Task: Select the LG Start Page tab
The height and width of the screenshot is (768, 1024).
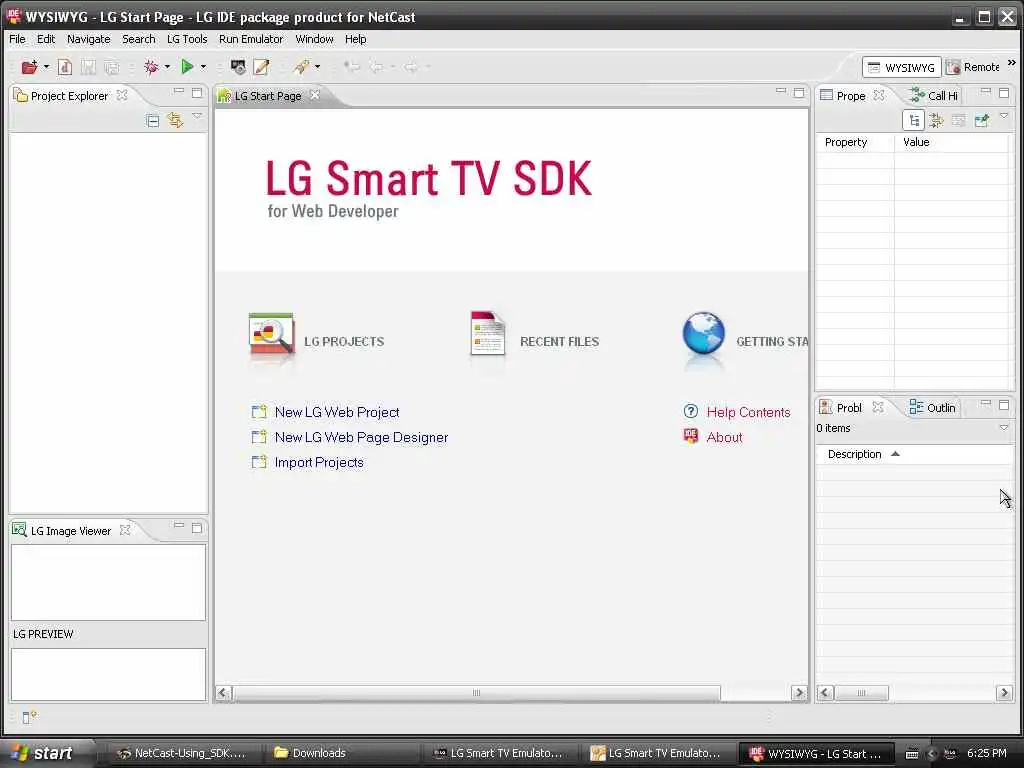Action: [260, 96]
